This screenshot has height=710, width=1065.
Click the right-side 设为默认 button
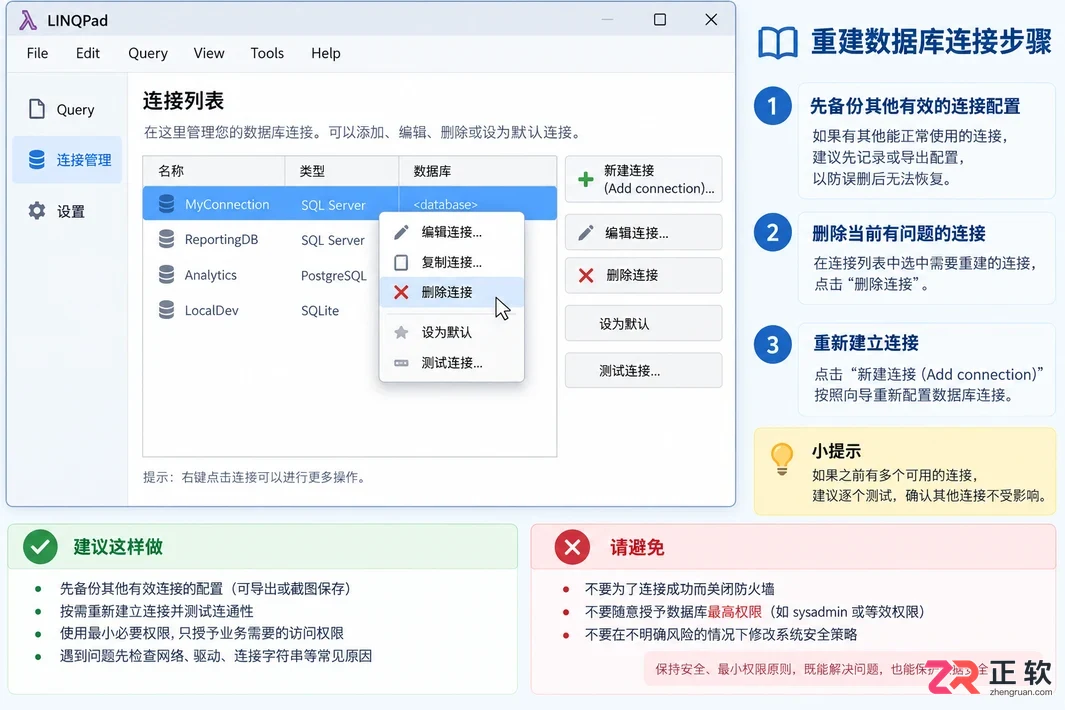point(643,323)
